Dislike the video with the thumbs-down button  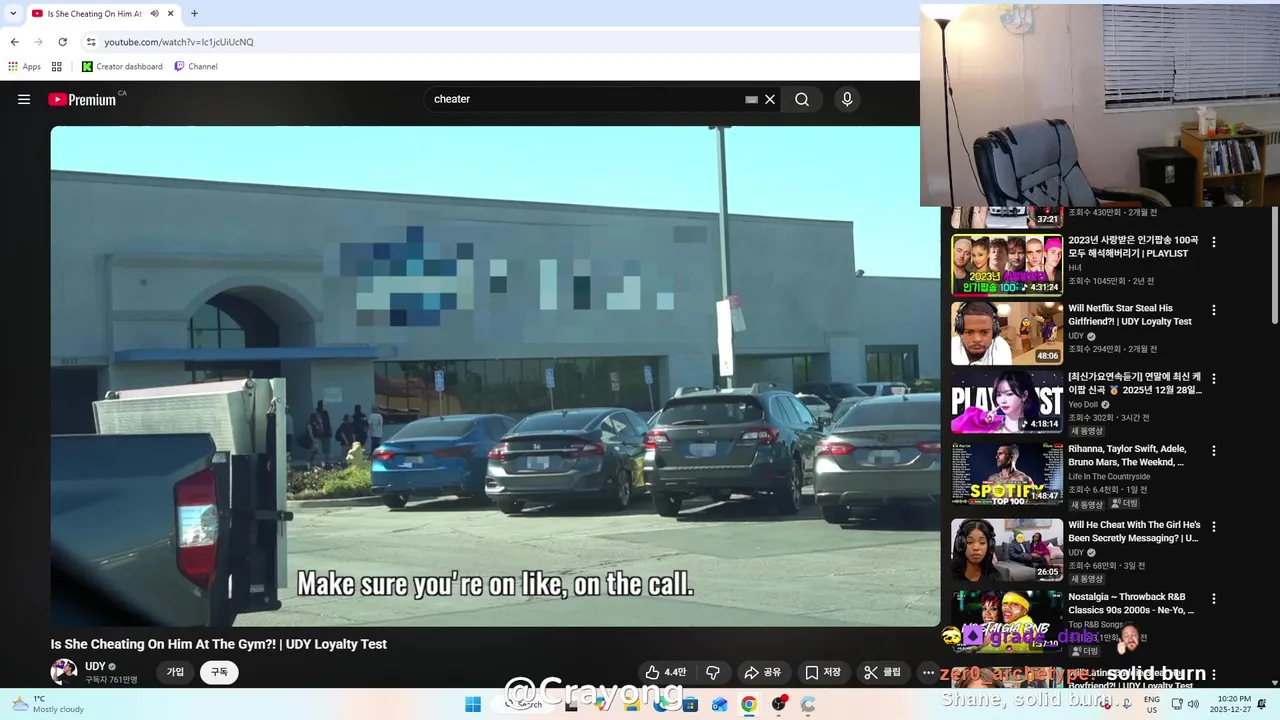[713, 672]
